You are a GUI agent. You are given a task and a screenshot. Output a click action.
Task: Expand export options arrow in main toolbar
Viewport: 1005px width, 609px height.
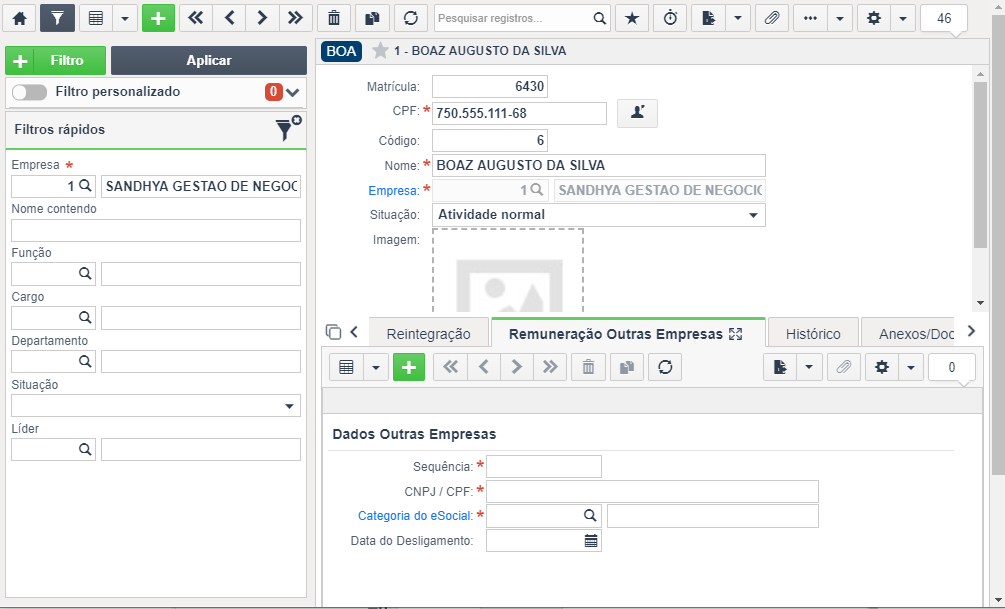click(x=738, y=18)
